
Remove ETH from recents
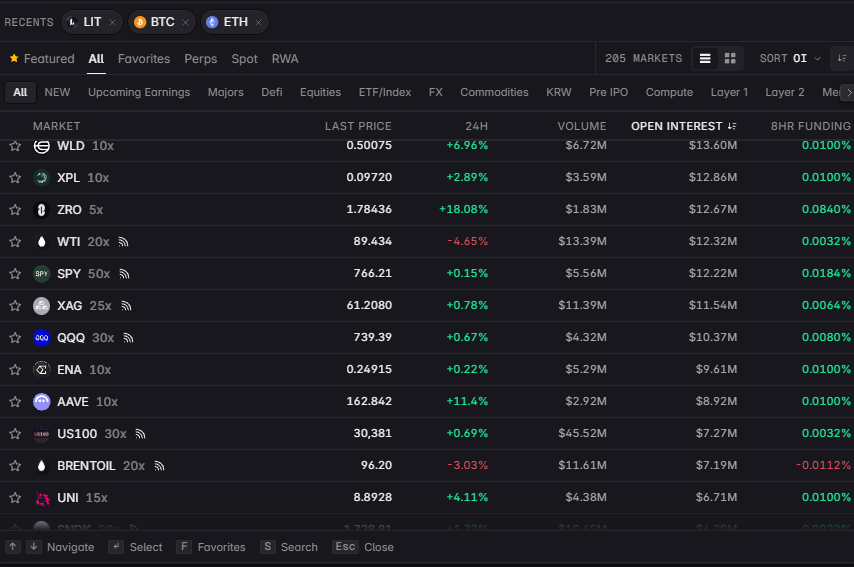click(x=259, y=22)
